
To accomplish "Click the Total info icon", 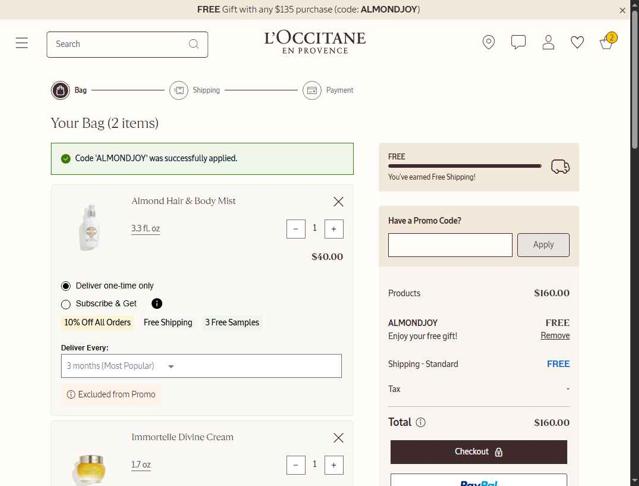I will 421,422.
